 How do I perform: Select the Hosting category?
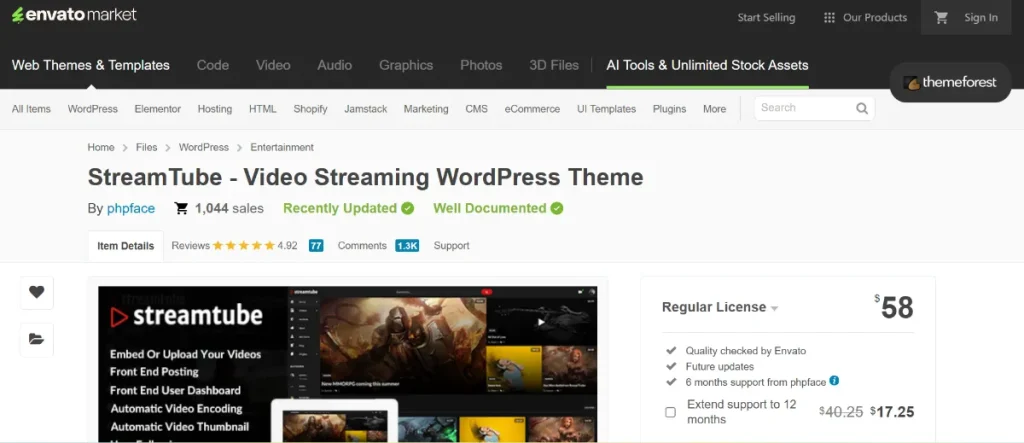pos(215,109)
